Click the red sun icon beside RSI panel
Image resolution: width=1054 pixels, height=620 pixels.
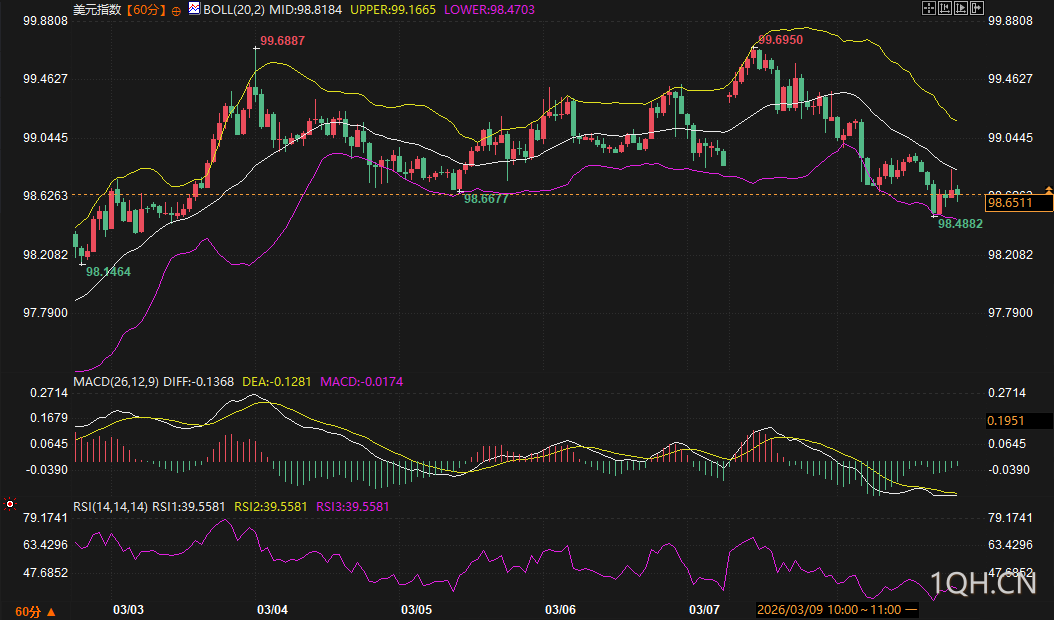coord(8,506)
